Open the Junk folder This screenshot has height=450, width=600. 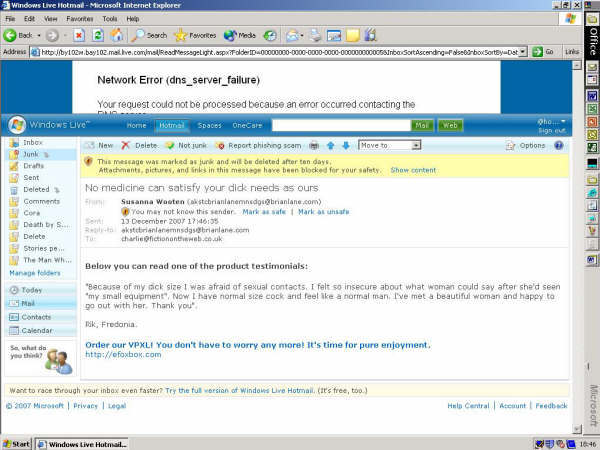31,154
